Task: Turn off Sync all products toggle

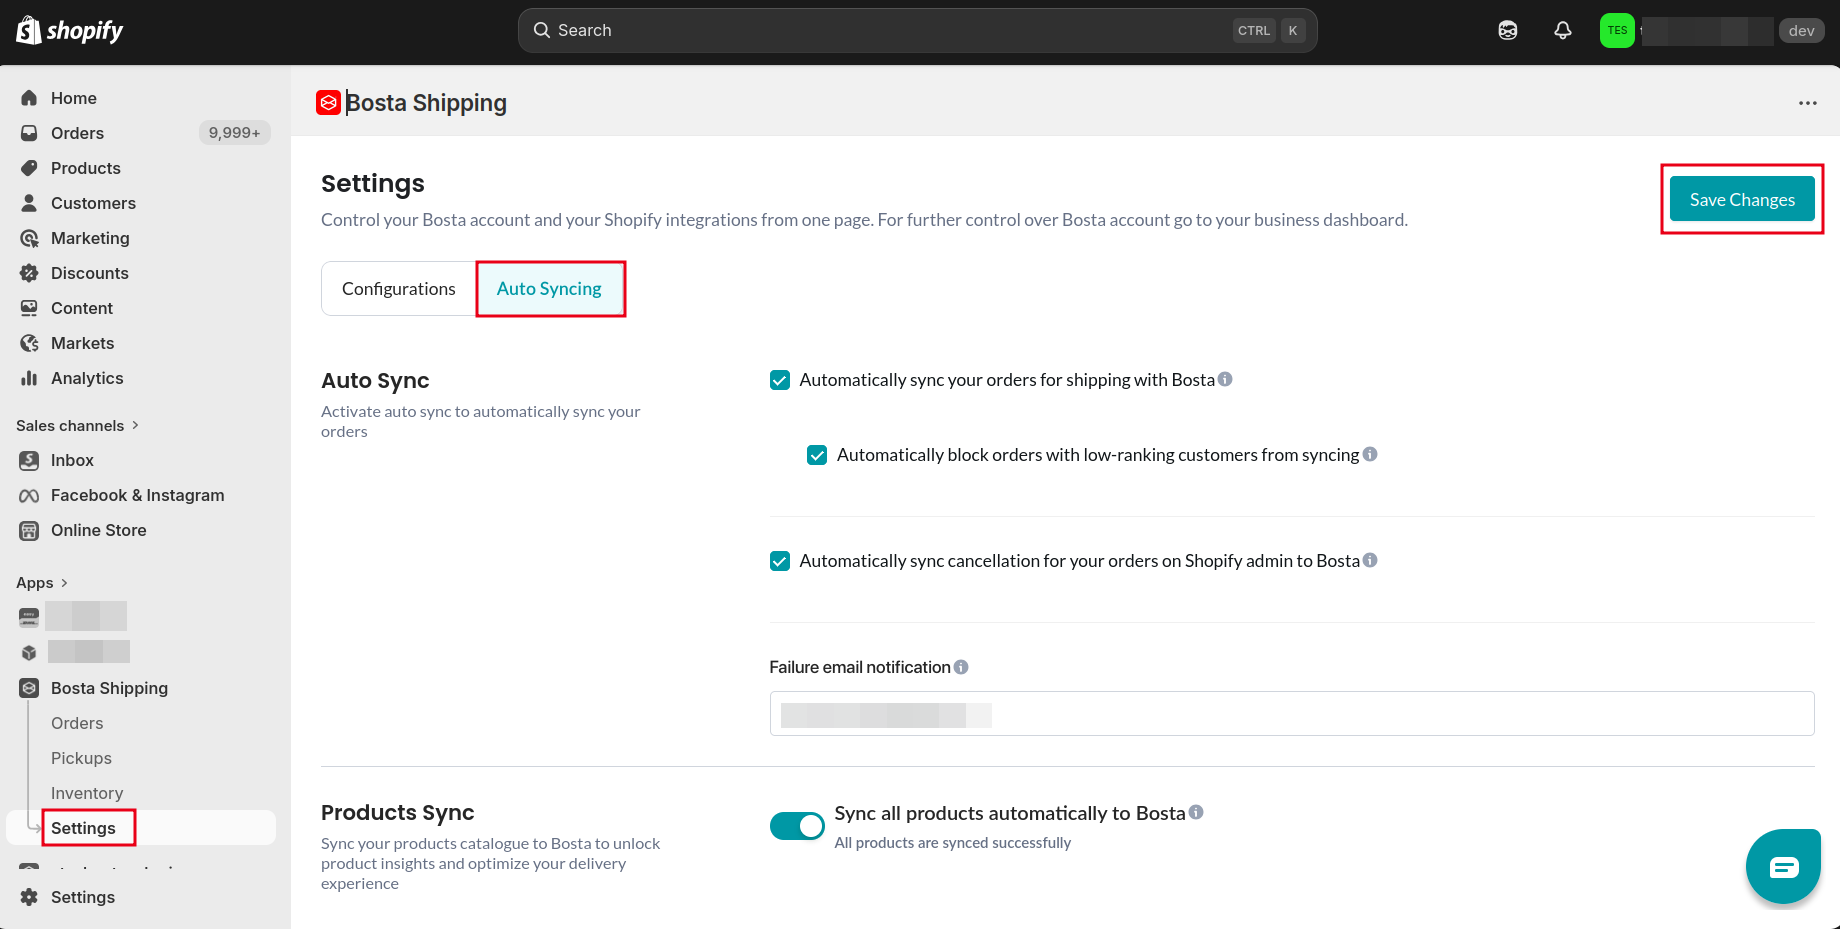Action: (x=797, y=826)
